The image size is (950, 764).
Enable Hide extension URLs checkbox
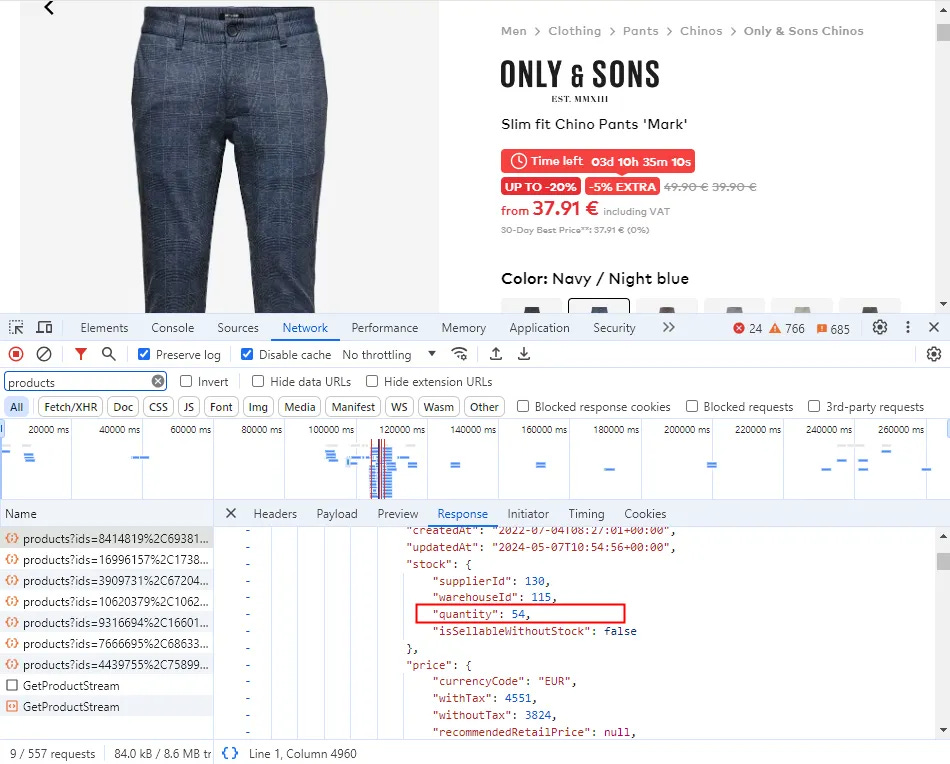click(x=372, y=381)
